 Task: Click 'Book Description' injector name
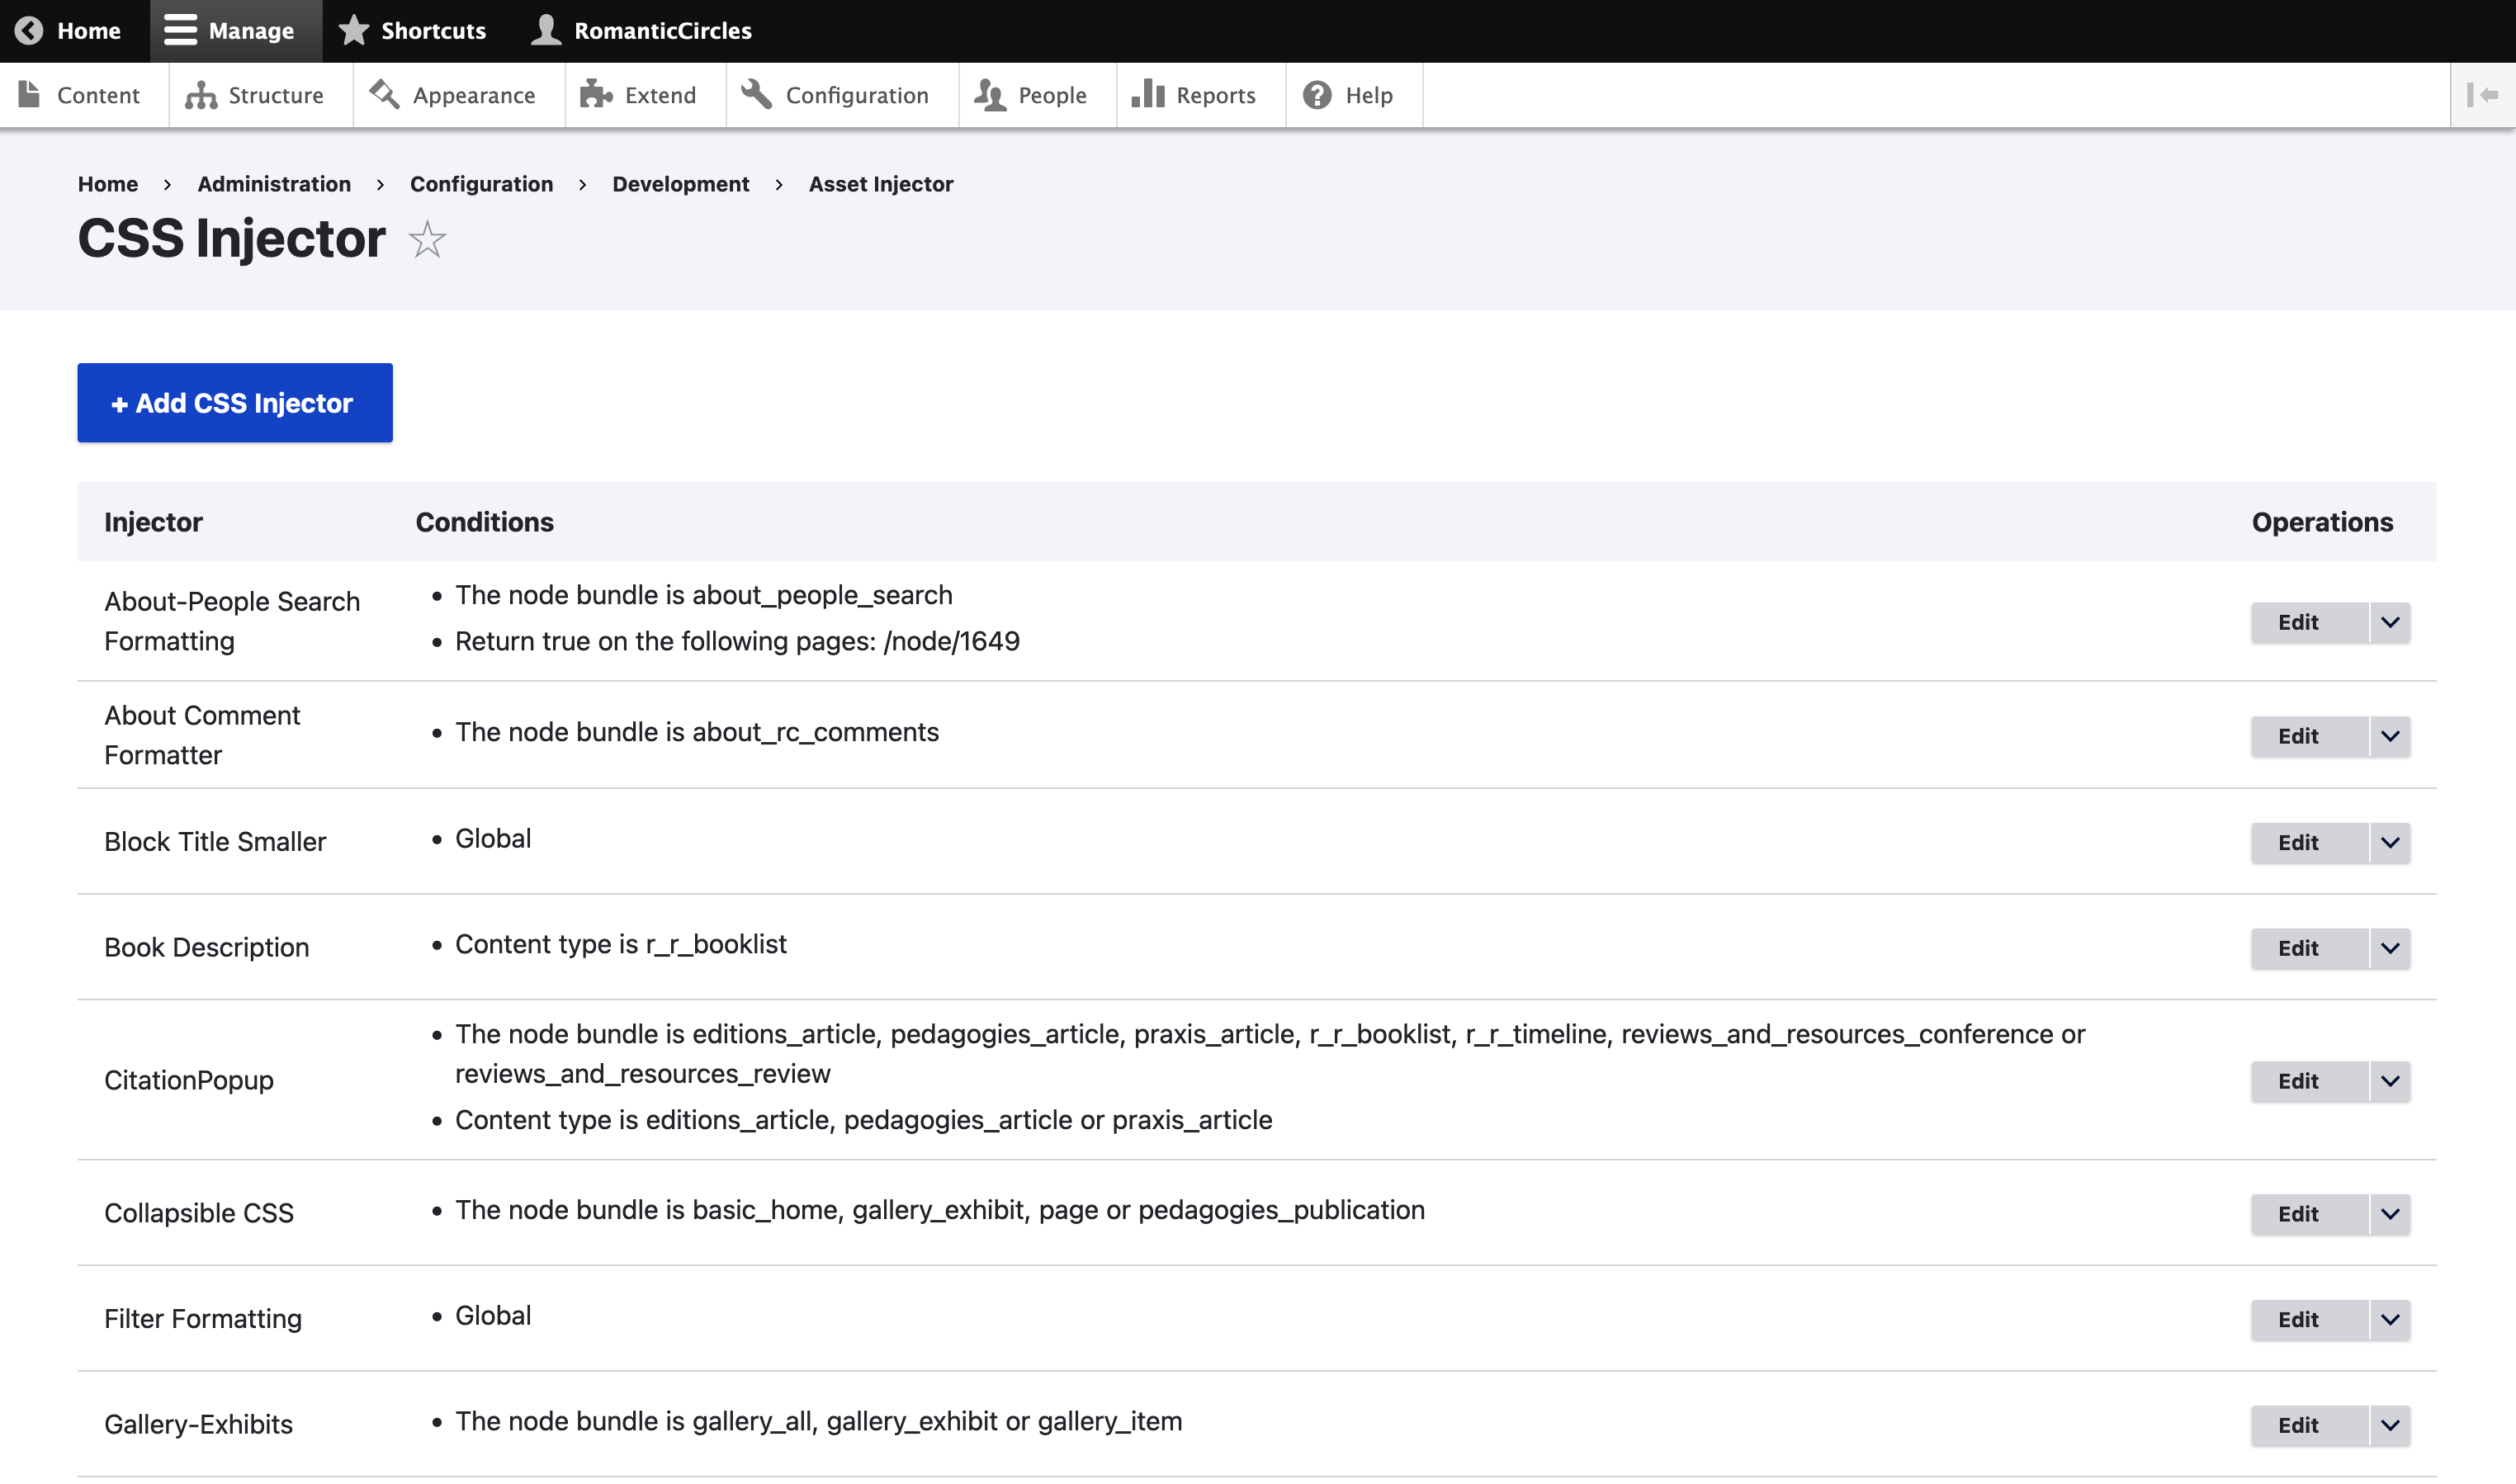(x=207, y=948)
